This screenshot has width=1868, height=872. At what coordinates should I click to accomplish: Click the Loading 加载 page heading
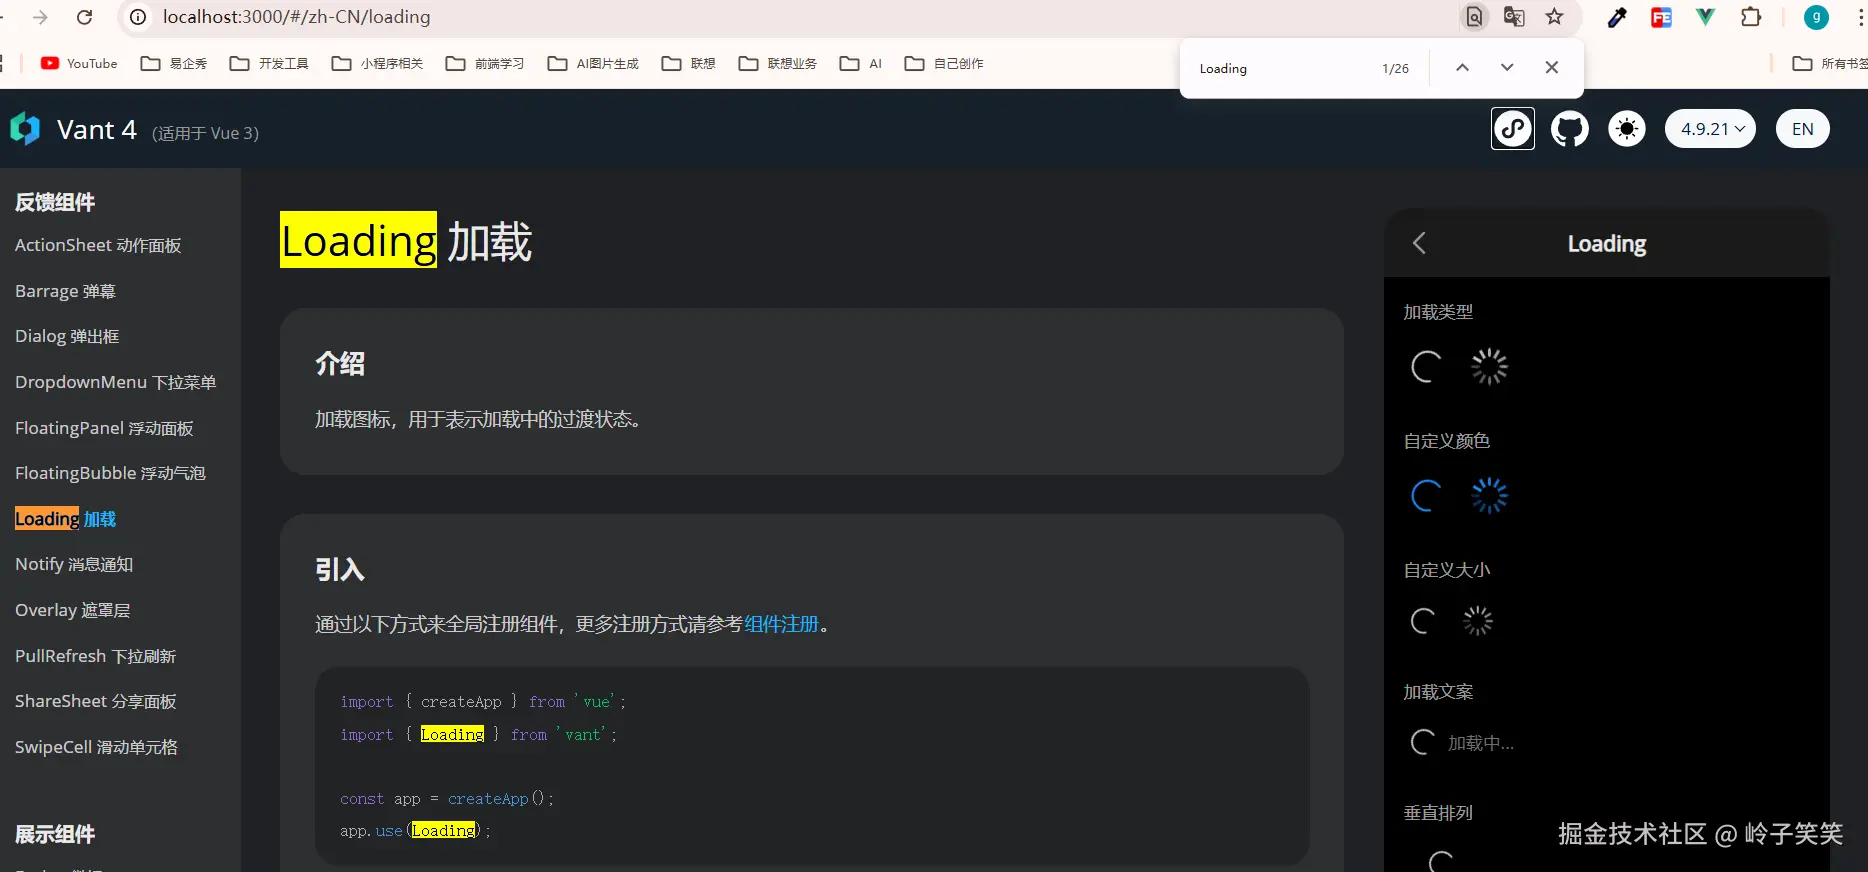click(406, 241)
